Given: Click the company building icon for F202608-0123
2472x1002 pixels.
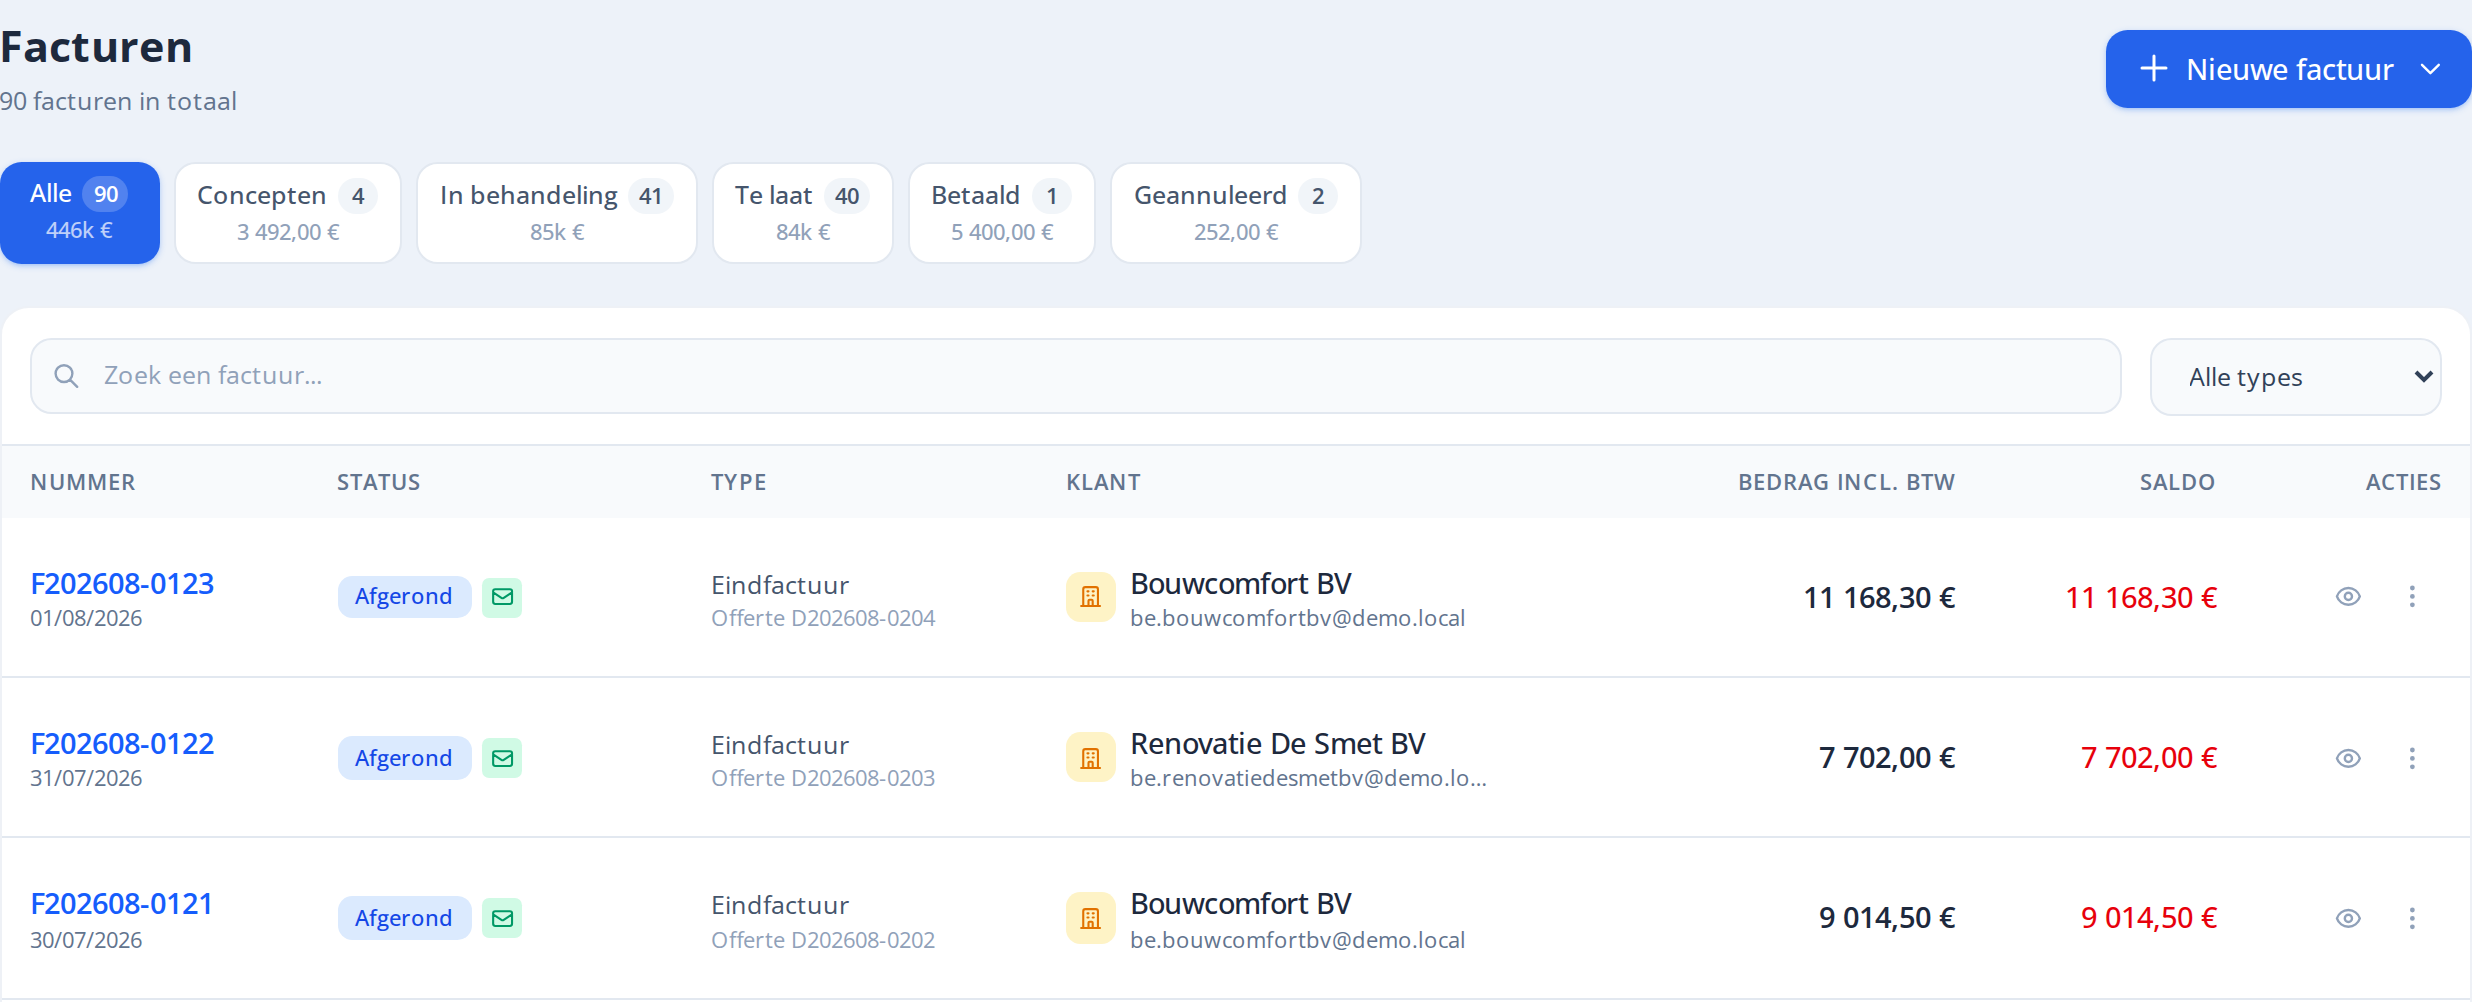Looking at the screenshot, I should pos(1090,597).
